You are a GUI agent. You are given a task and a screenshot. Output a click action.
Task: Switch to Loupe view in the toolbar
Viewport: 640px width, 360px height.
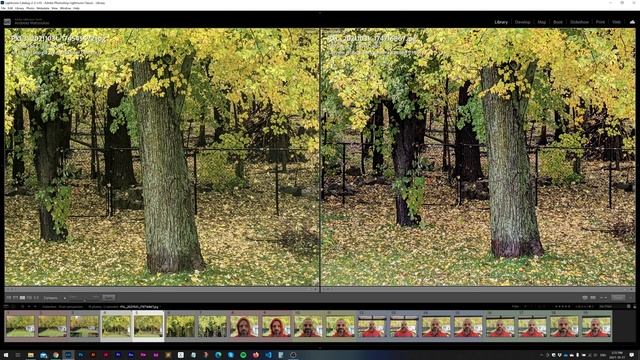tap(15, 298)
